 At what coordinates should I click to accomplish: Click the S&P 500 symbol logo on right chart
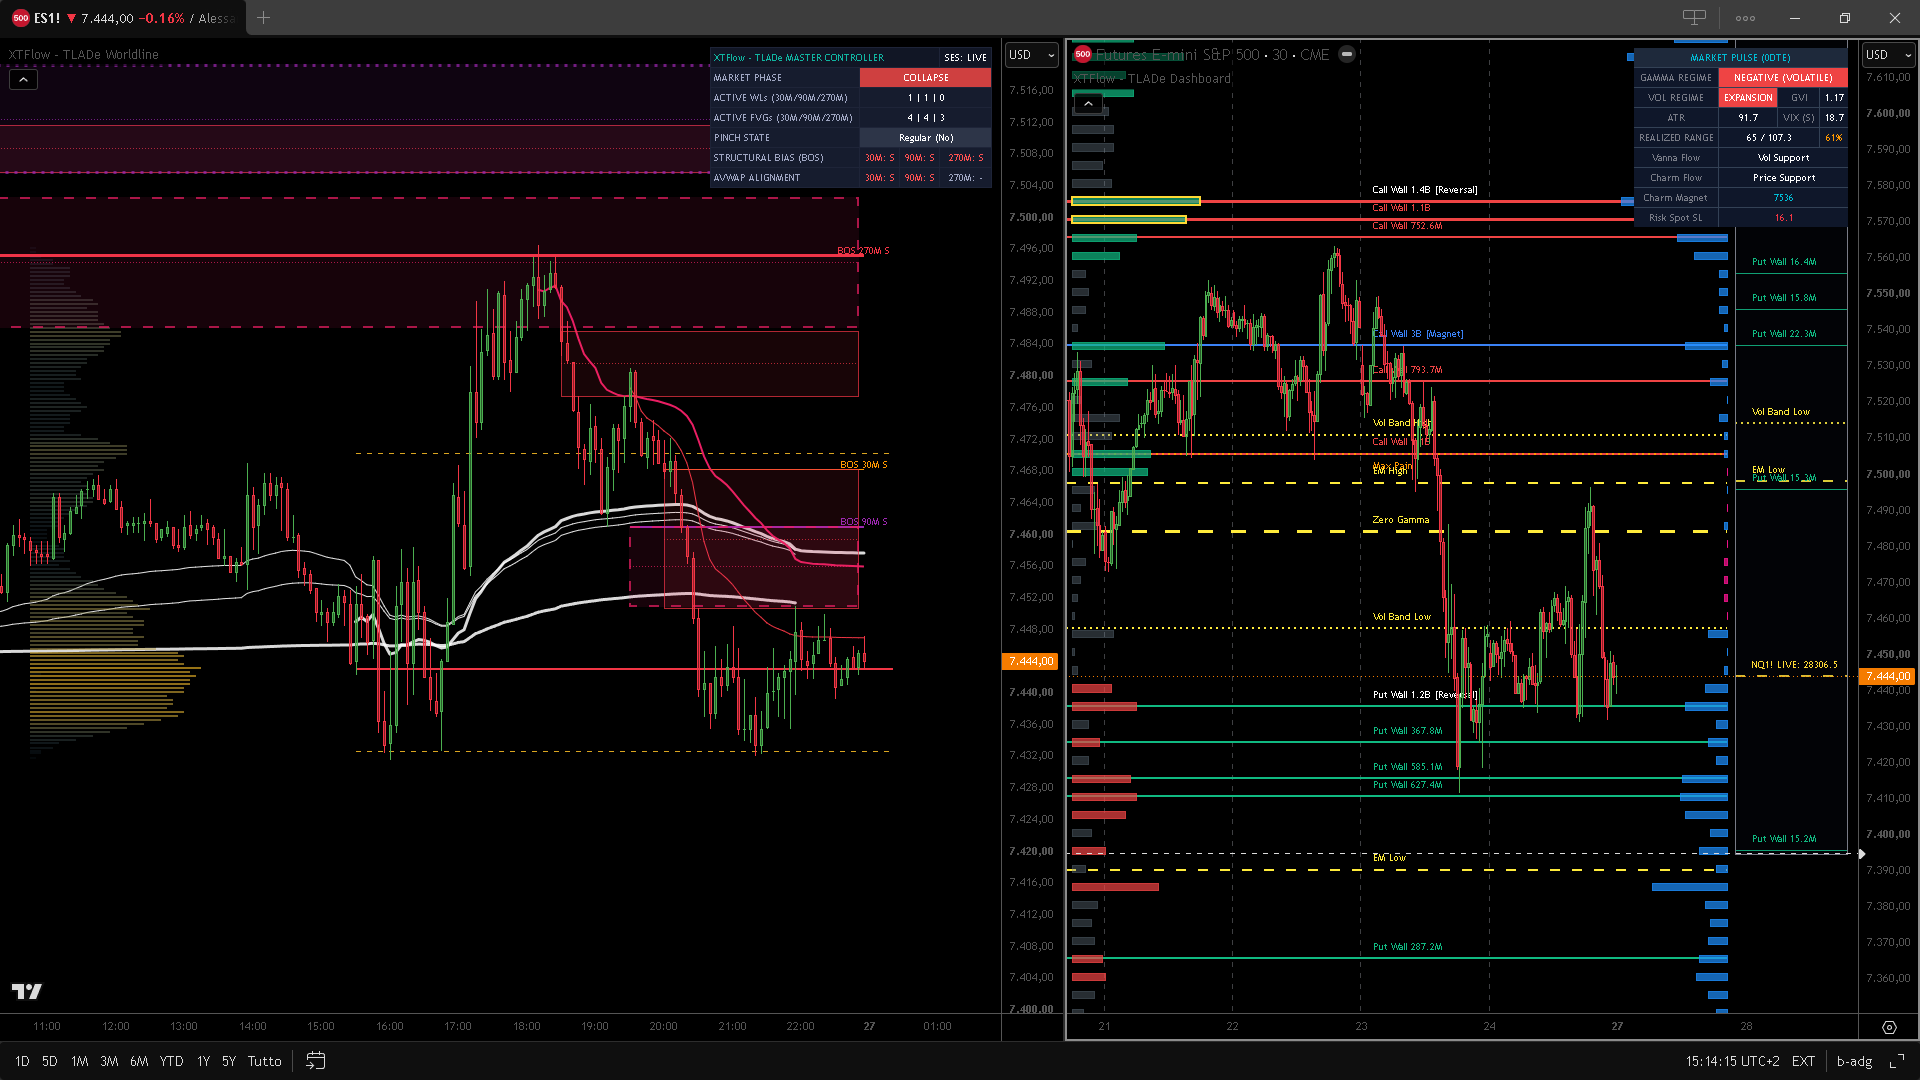(1082, 54)
